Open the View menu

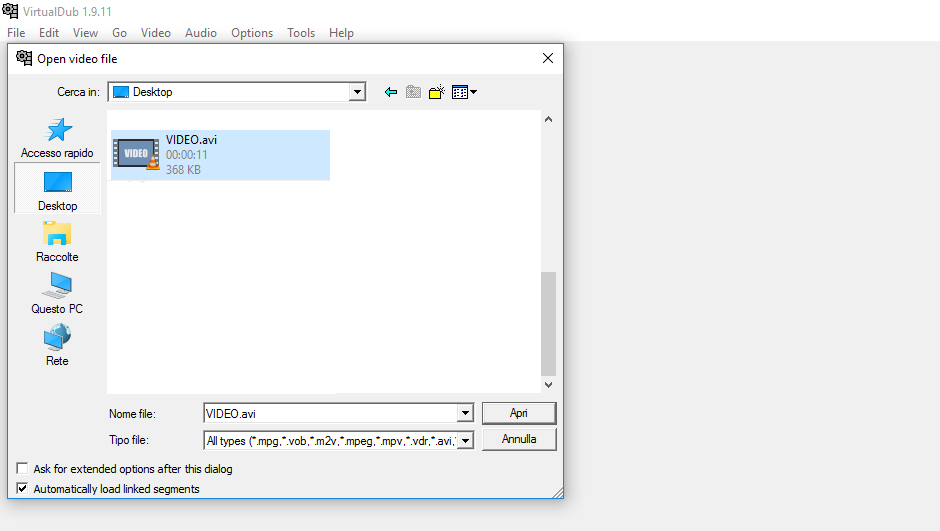click(x=85, y=32)
